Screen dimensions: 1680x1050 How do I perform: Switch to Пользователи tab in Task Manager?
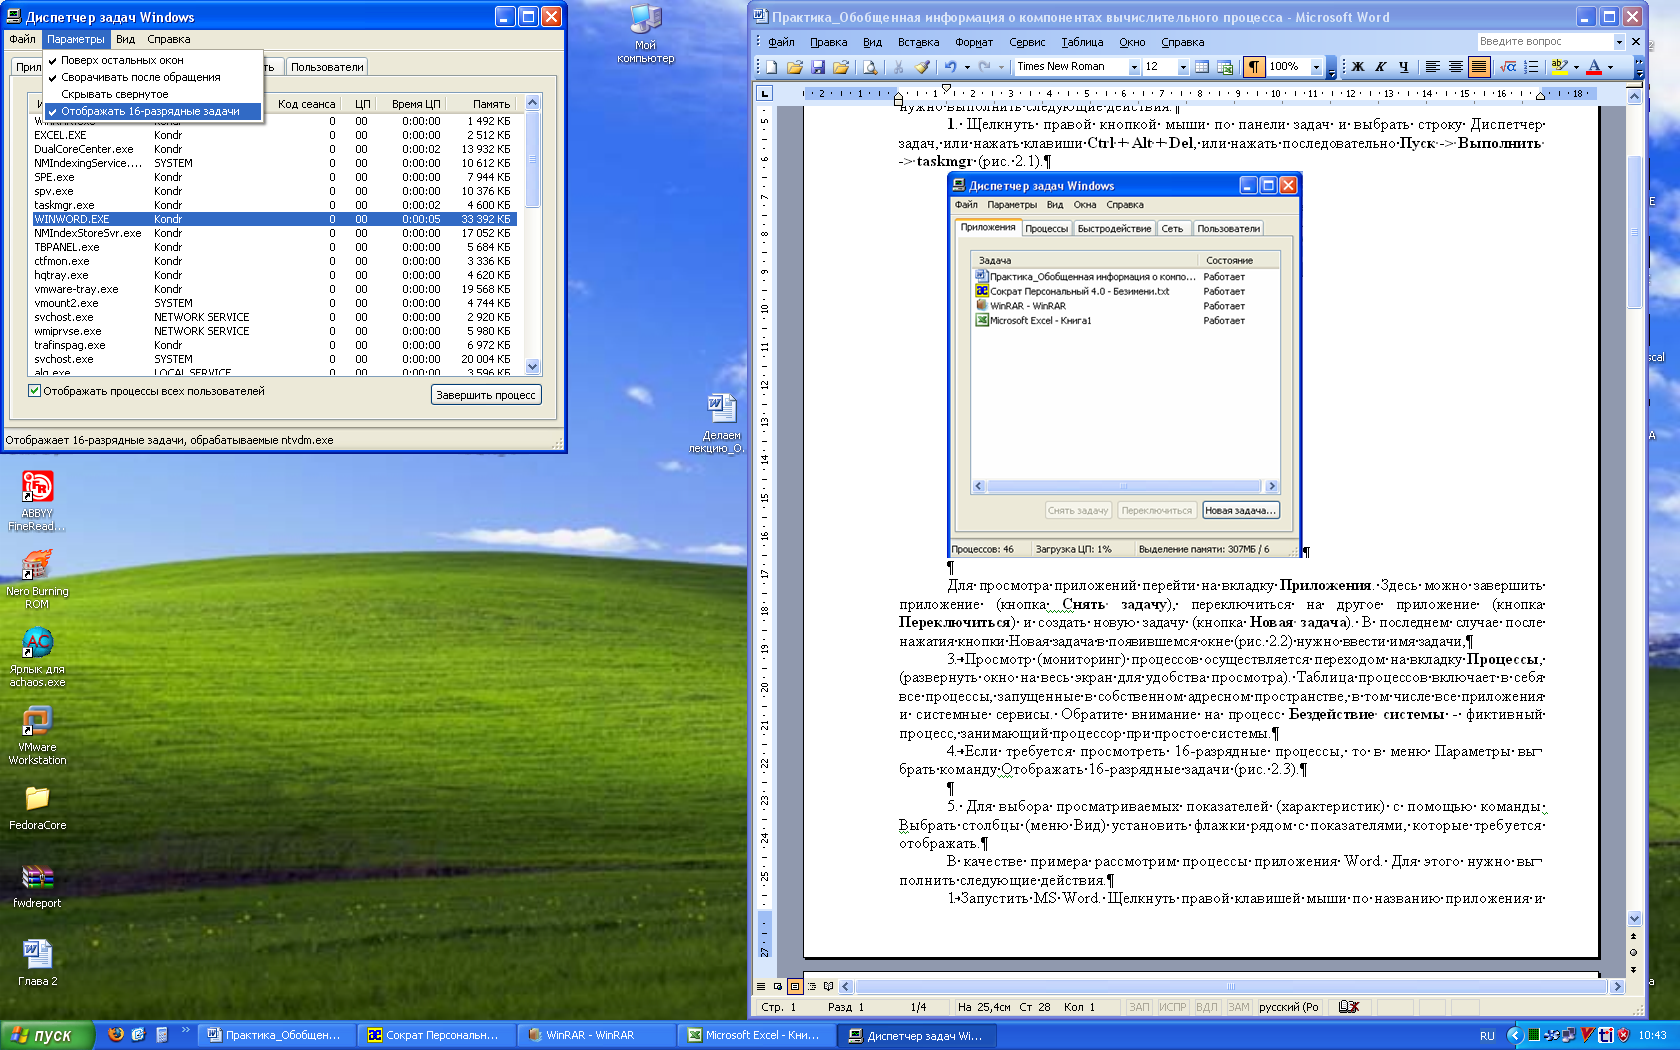327,67
